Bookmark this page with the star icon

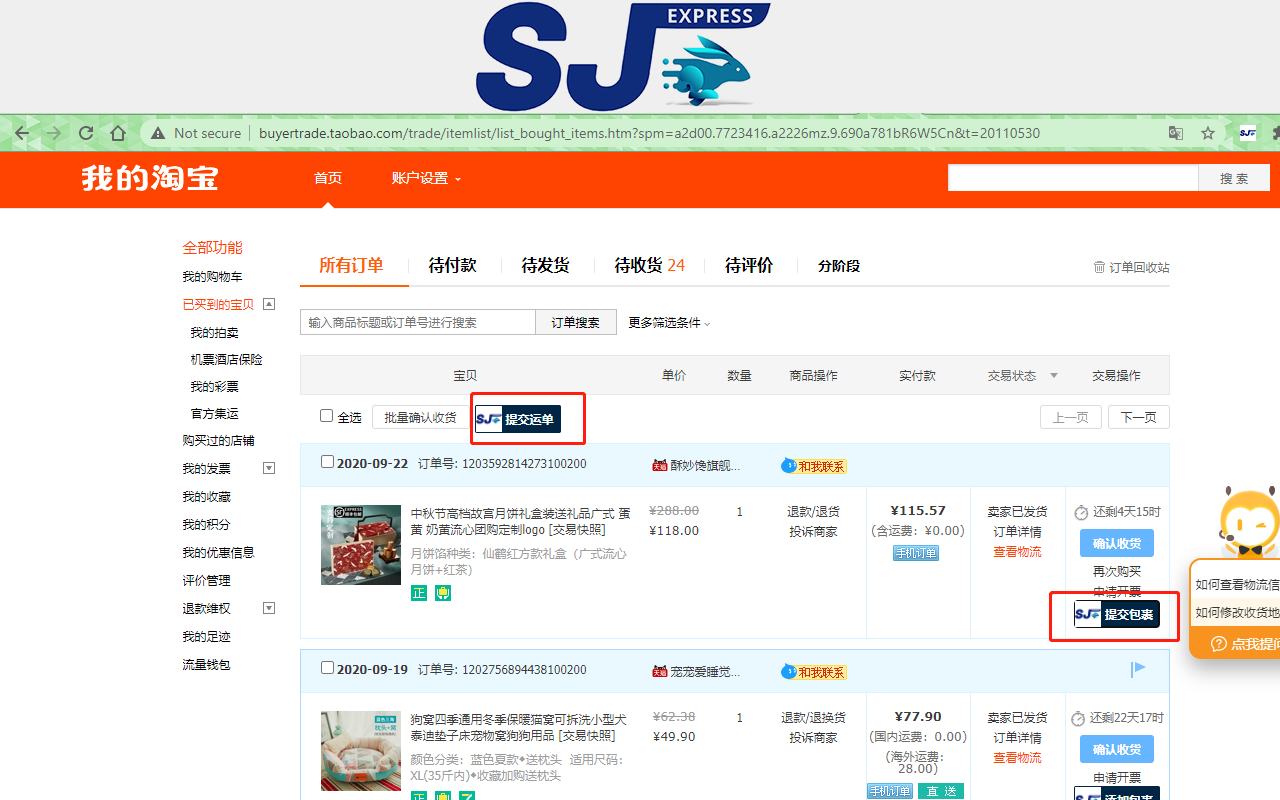pyautogui.click(x=1208, y=133)
